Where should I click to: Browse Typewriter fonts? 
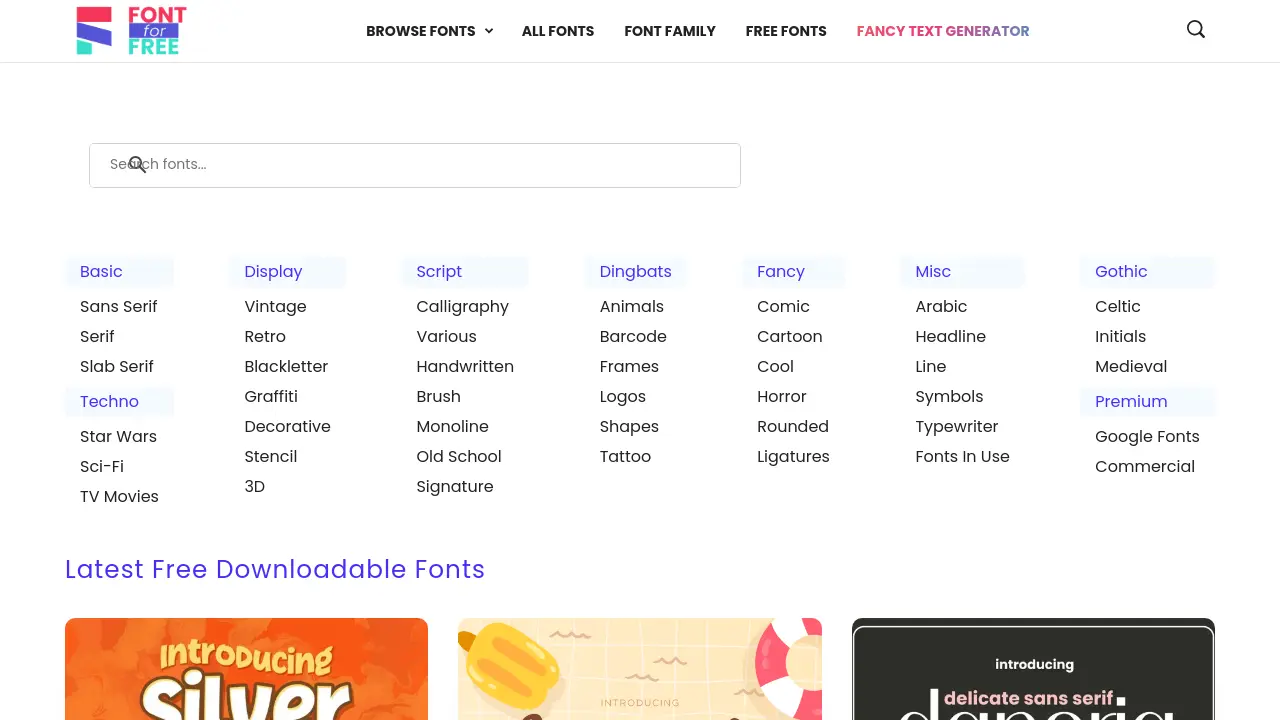click(x=957, y=426)
